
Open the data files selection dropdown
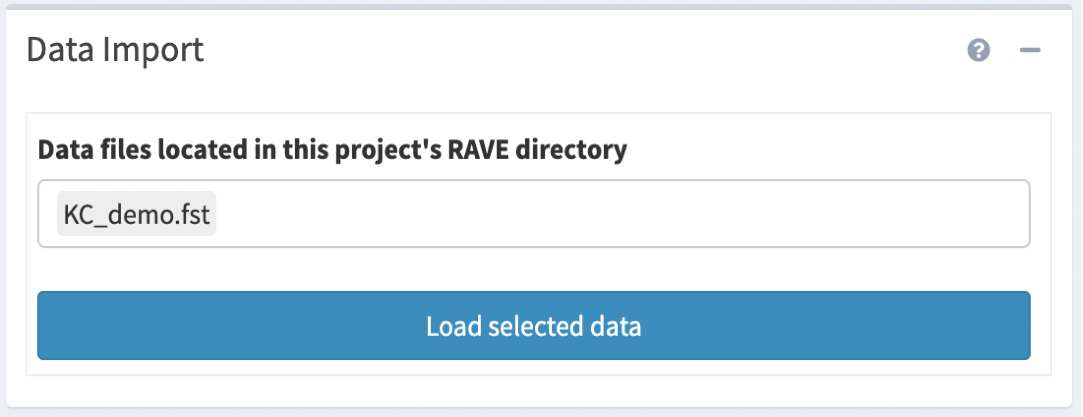pyautogui.click(x=620, y=214)
